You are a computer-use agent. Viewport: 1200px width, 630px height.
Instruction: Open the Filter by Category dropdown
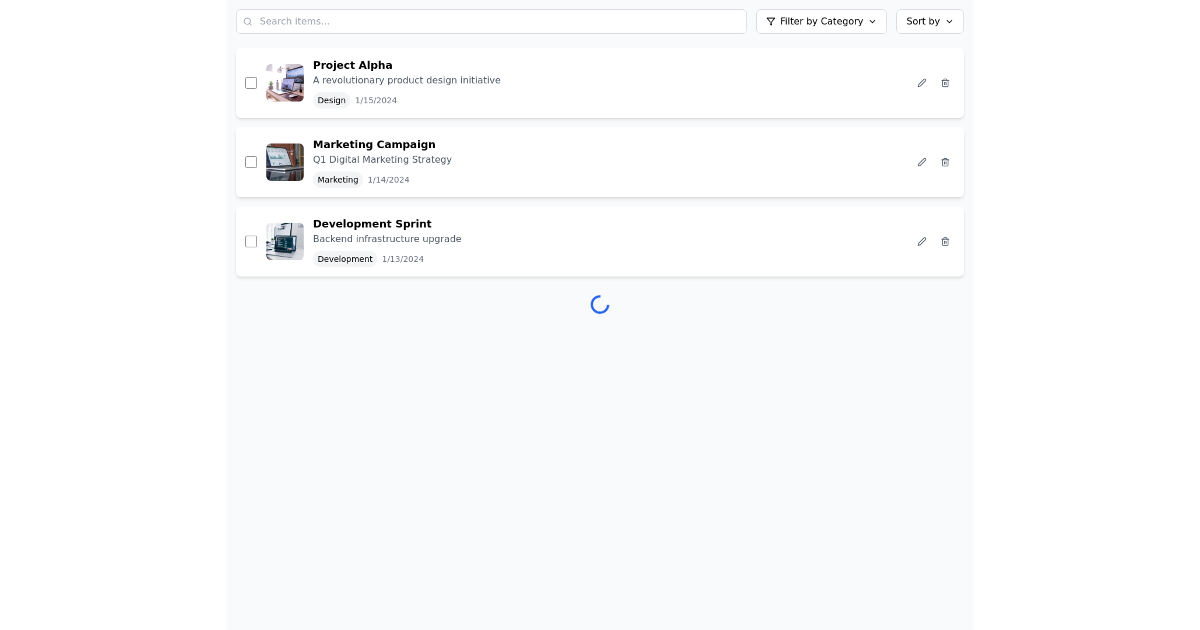[821, 21]
